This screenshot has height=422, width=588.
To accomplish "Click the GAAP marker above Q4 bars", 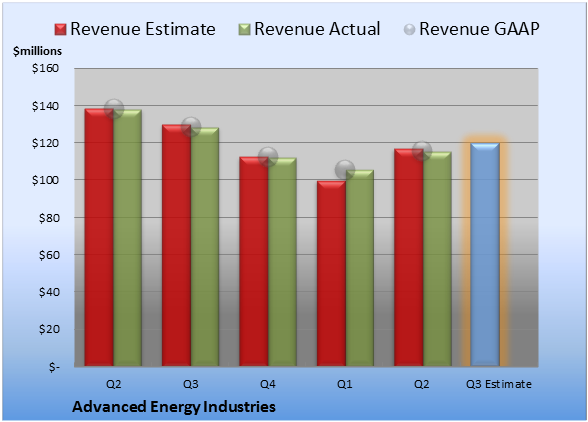I will coord(268,157).
